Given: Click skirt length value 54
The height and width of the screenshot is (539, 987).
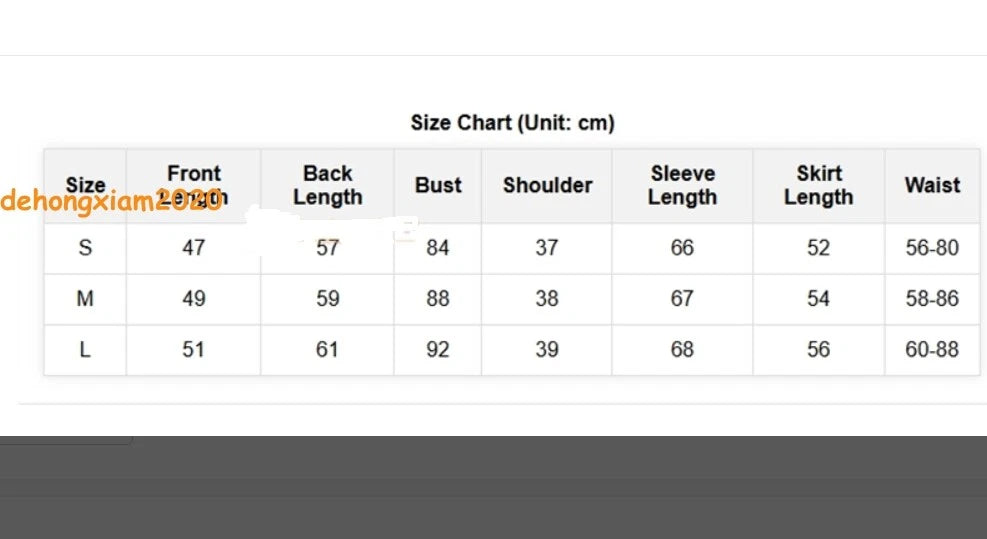Looking at the screenshot, I should pos(818,298).
